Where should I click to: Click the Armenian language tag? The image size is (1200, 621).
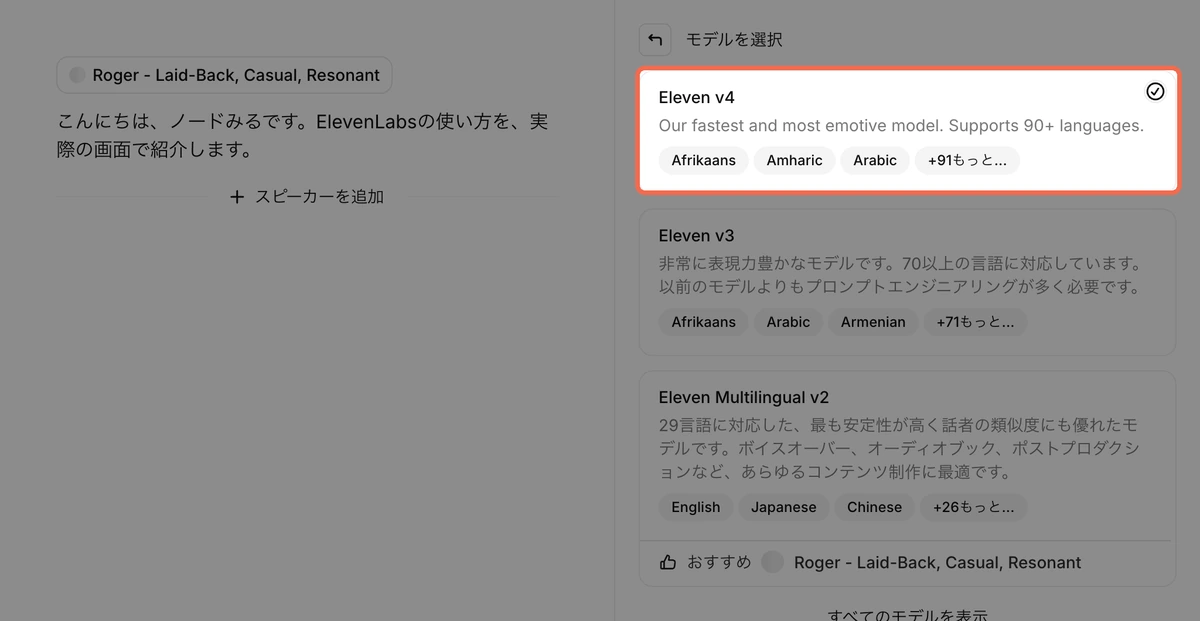pyautogui.click(x=873, y=322)
